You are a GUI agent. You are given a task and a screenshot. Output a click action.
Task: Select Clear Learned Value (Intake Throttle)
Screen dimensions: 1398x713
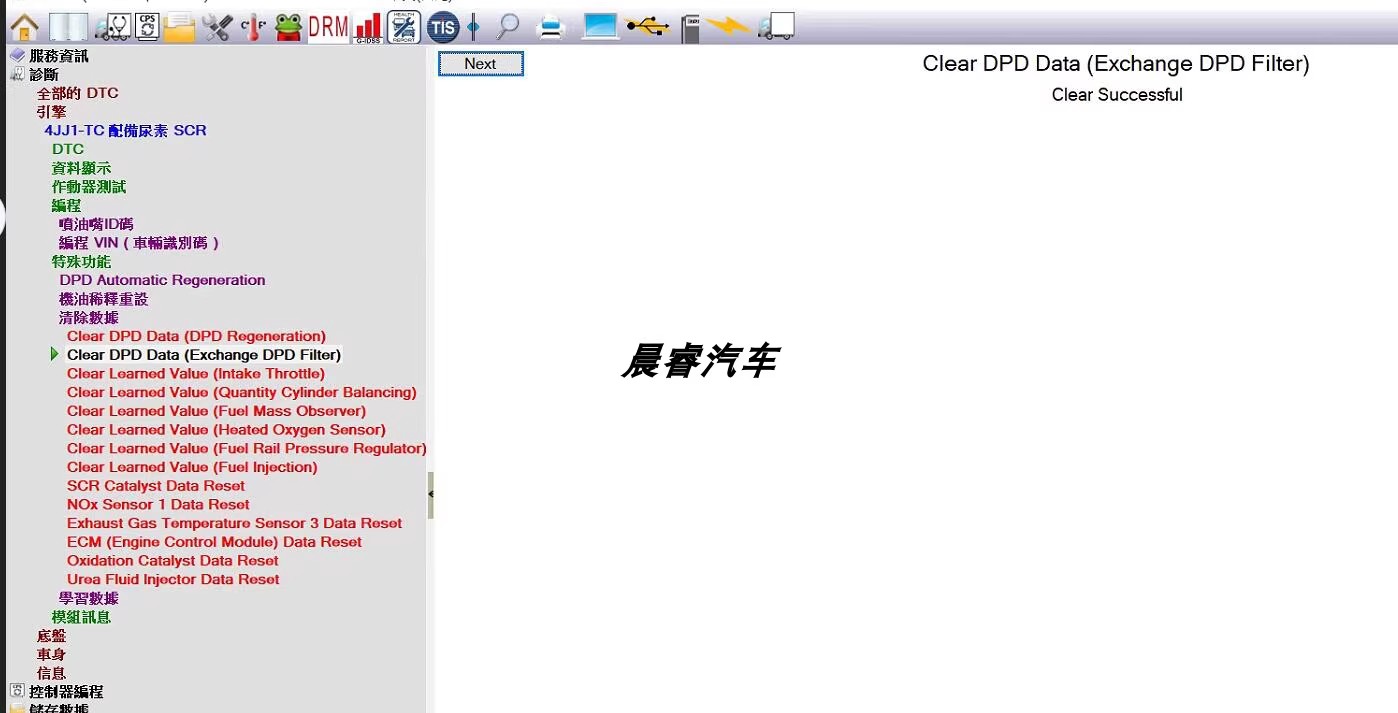196,374
